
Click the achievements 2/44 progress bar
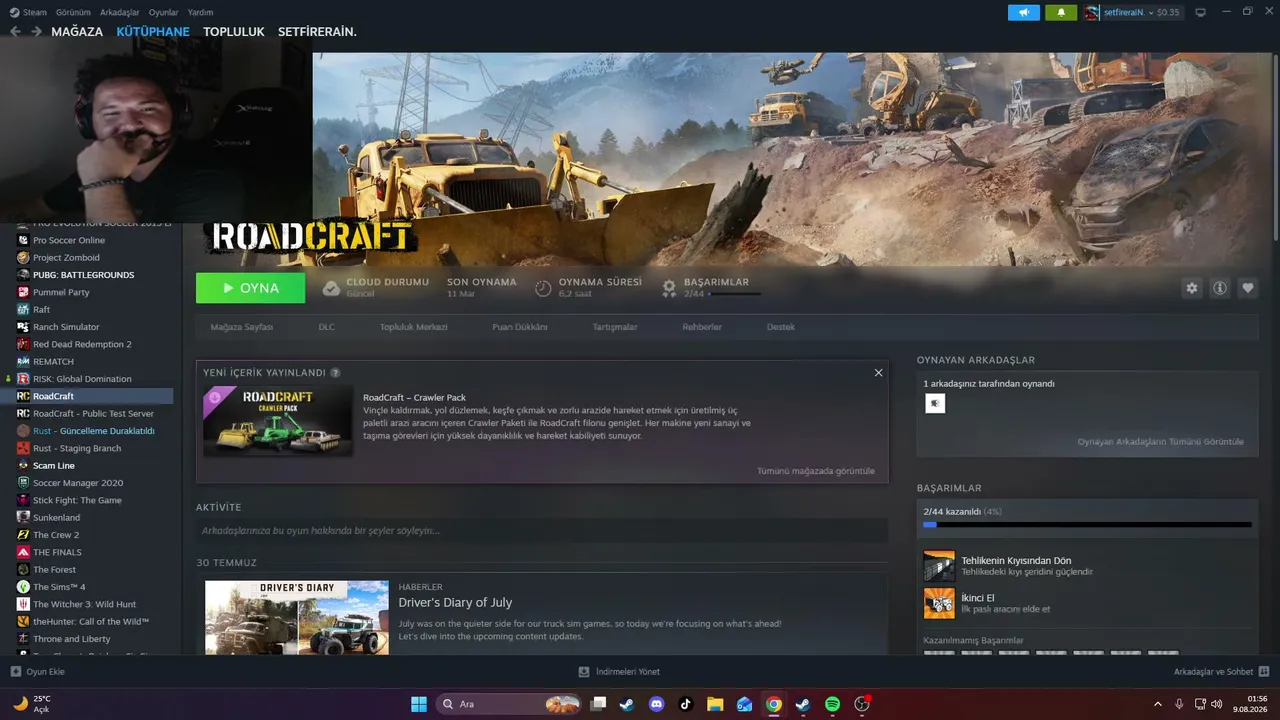[x=1087, y=524]
